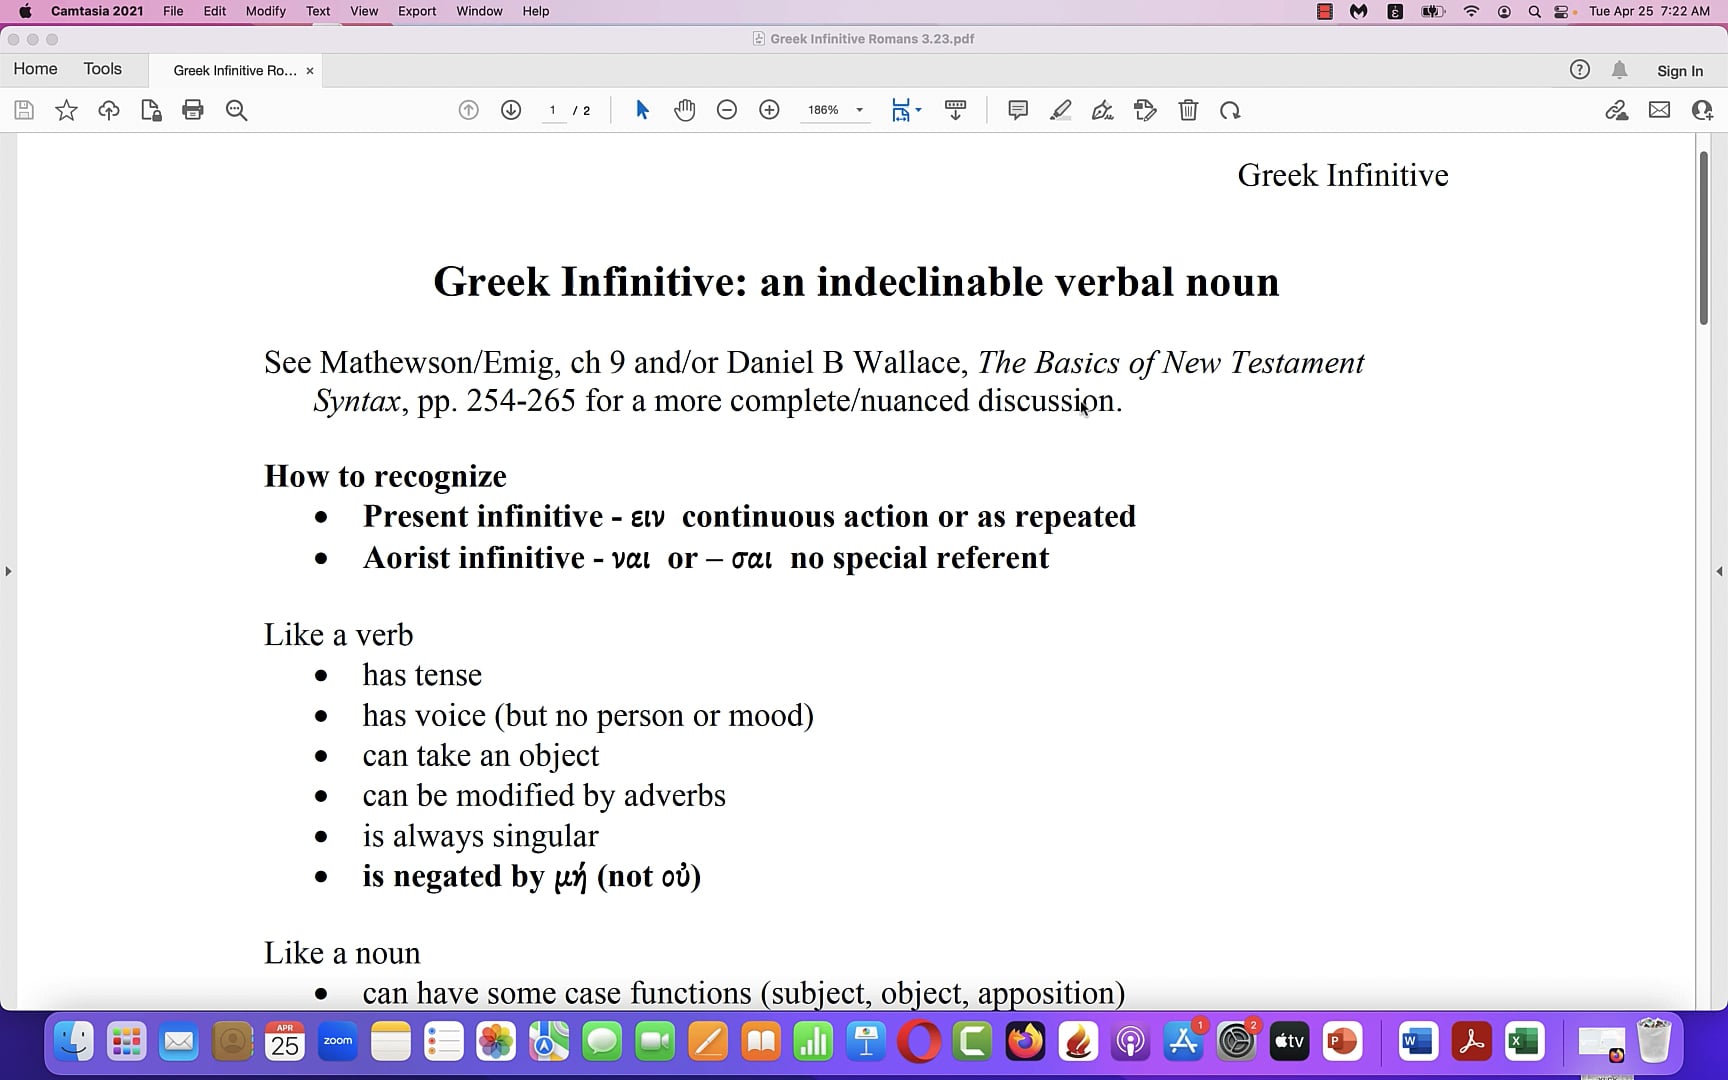
Task: Switch to the Tools tab
Action: point(103,68)
